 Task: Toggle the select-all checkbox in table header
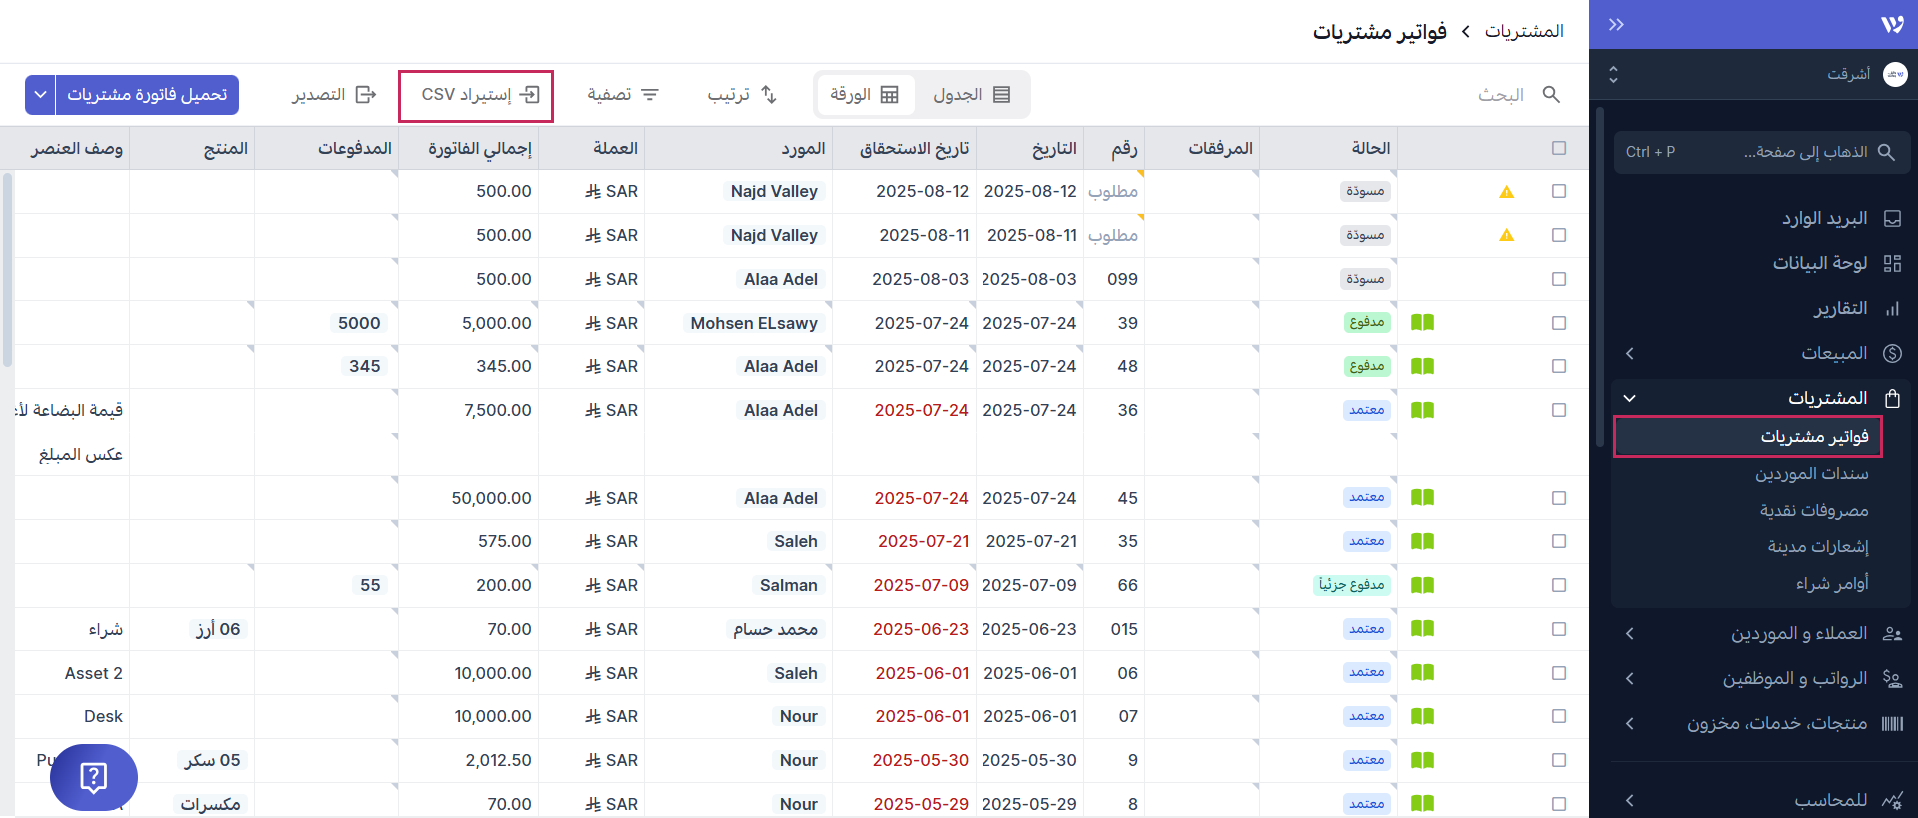click(x=1558, y=149)
